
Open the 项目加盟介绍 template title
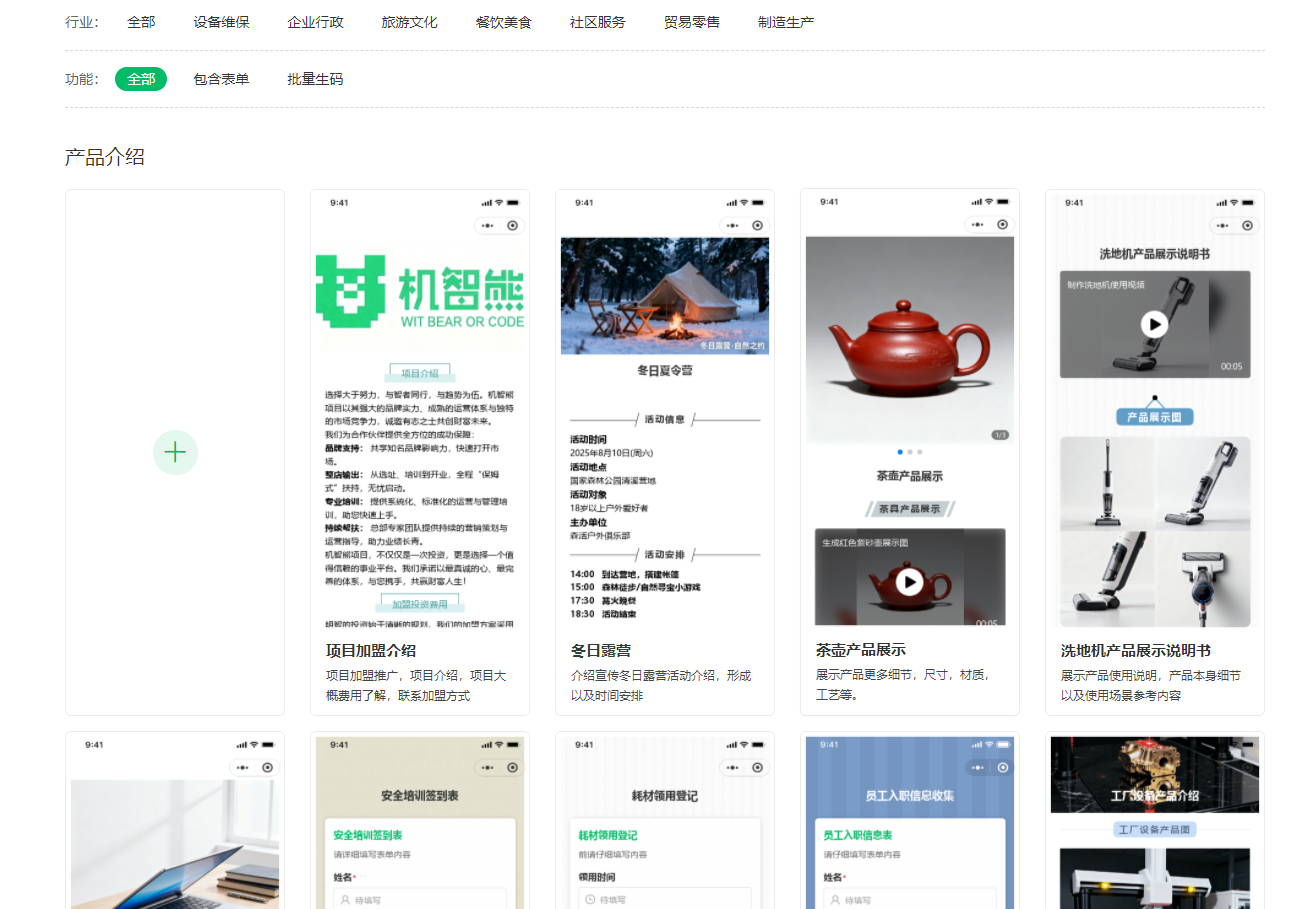(371, 651)
